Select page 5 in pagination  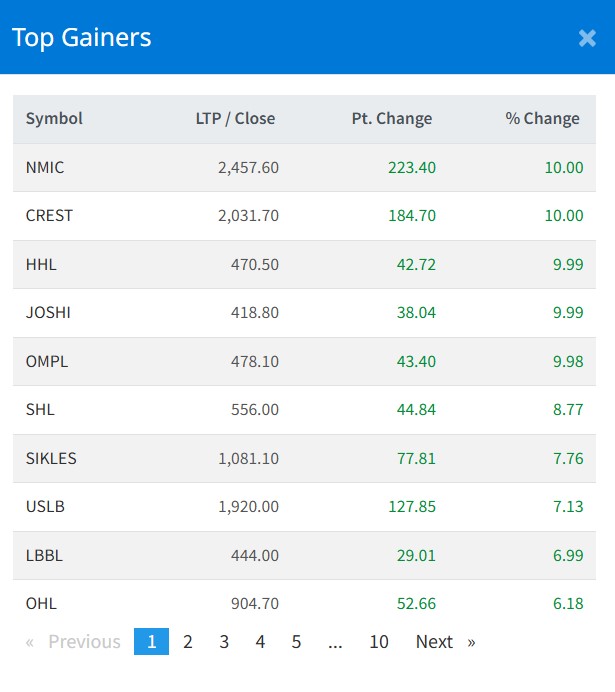click(x=296, y=642)
